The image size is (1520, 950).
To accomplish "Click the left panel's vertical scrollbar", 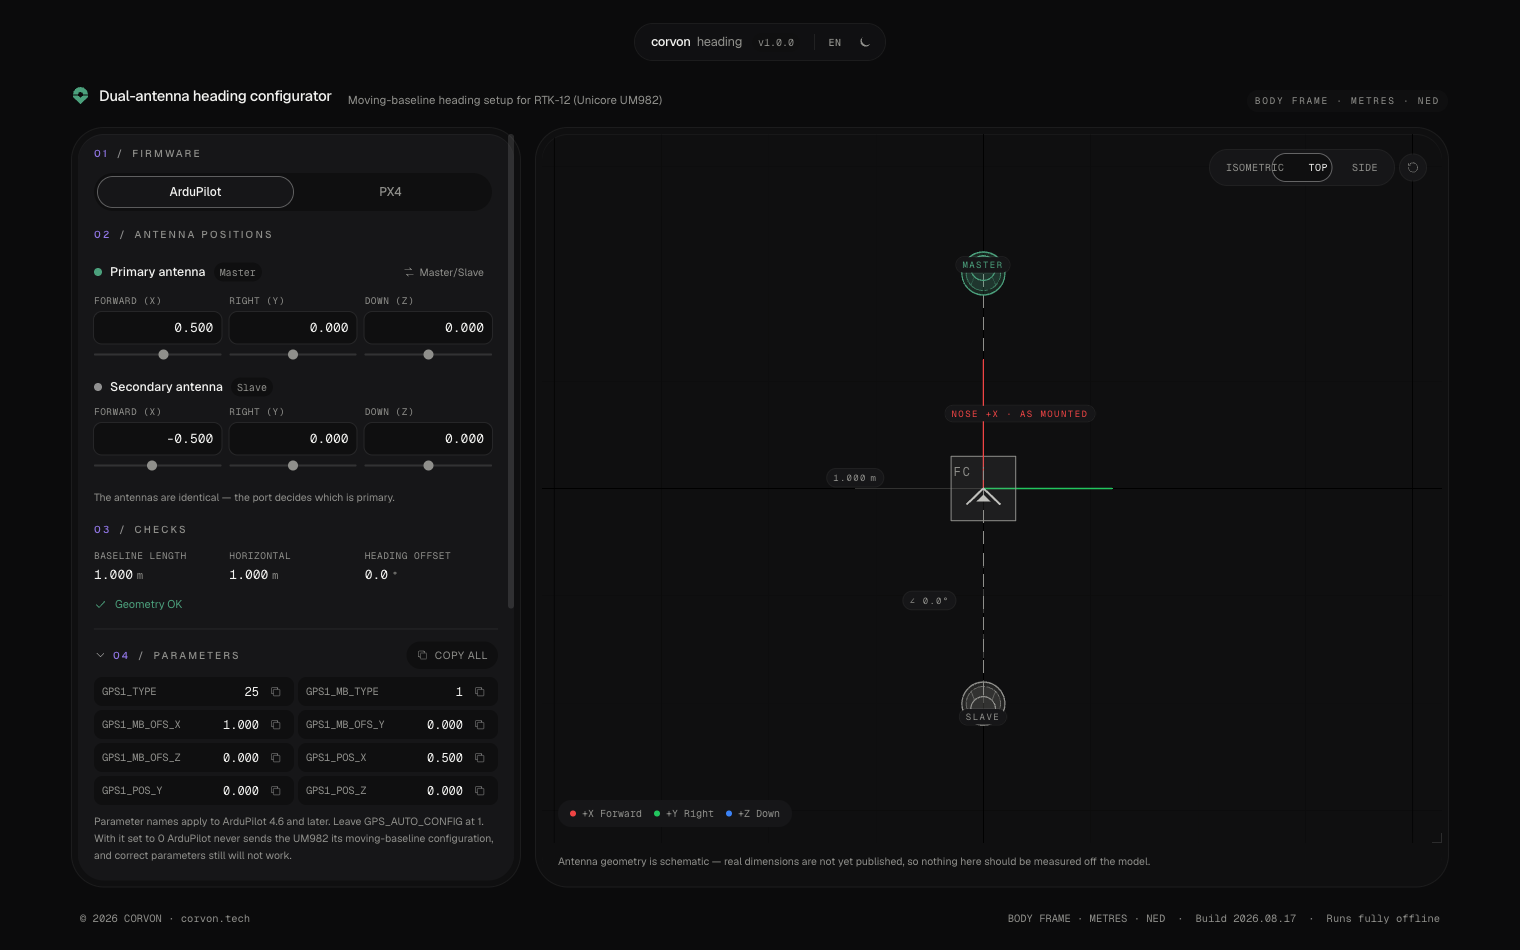I will coord(511,372).
